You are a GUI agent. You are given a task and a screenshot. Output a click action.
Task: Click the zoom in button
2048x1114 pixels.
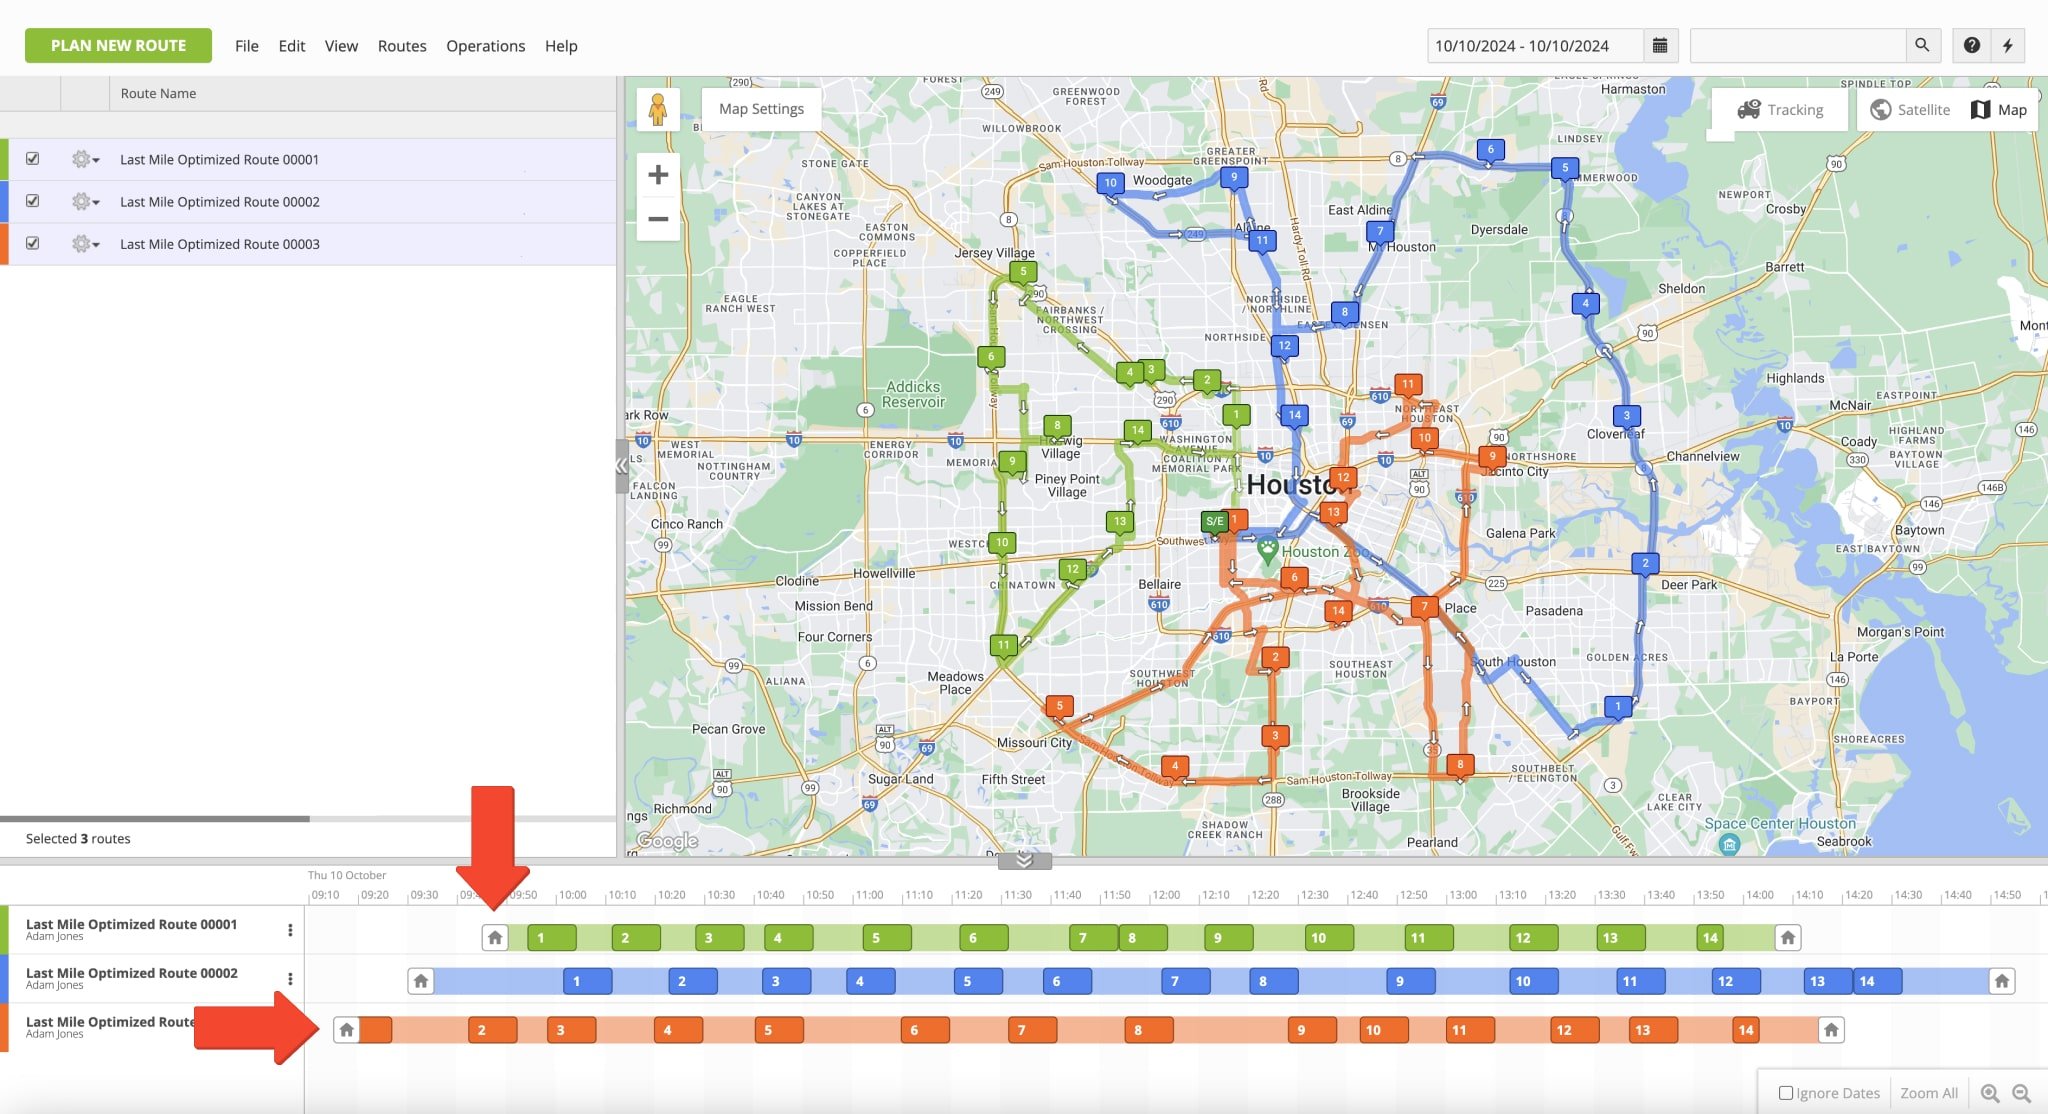click(x=658, y=174)
